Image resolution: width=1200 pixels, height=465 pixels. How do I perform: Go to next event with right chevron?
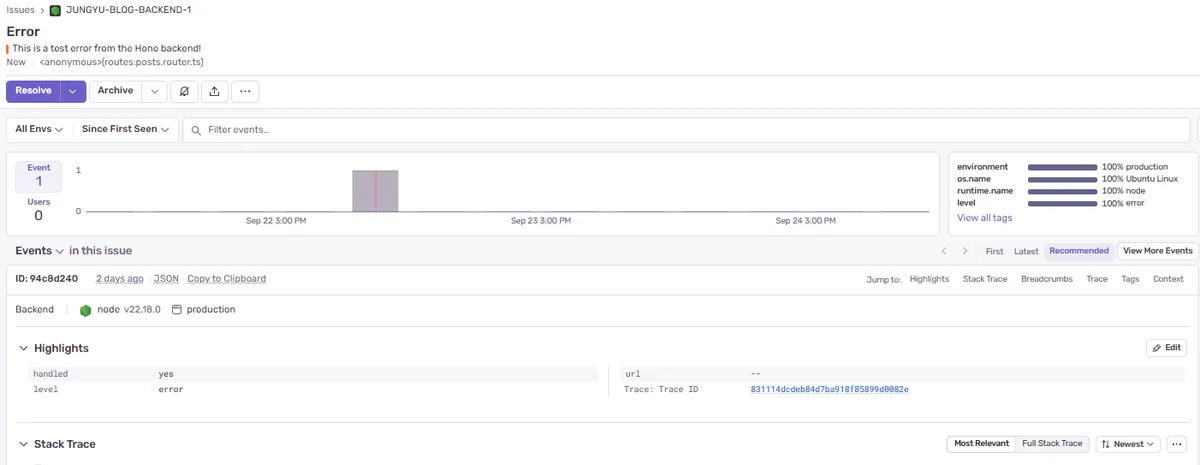(965, 251)
